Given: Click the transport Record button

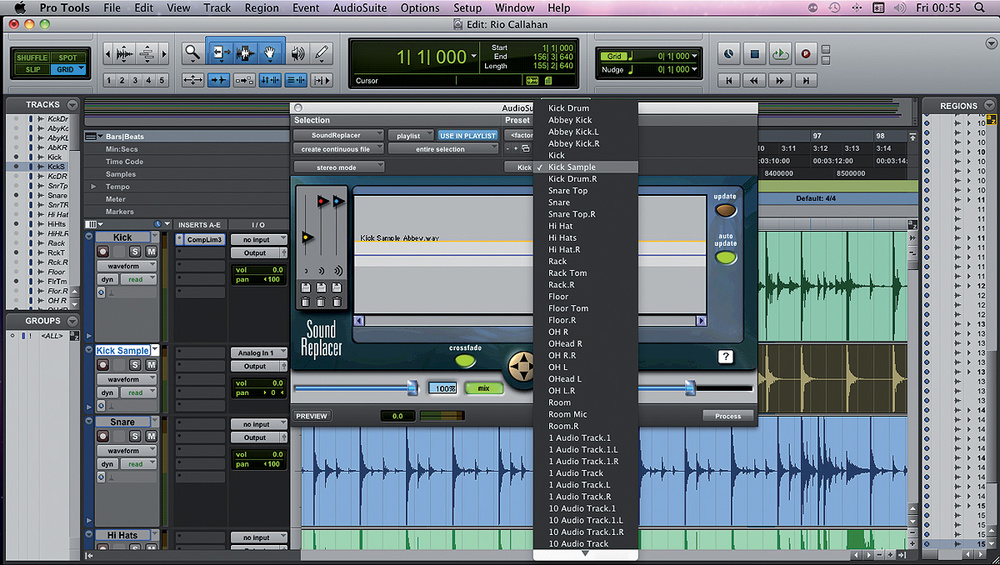Looking at the screenshot, I should coord(805,54).
